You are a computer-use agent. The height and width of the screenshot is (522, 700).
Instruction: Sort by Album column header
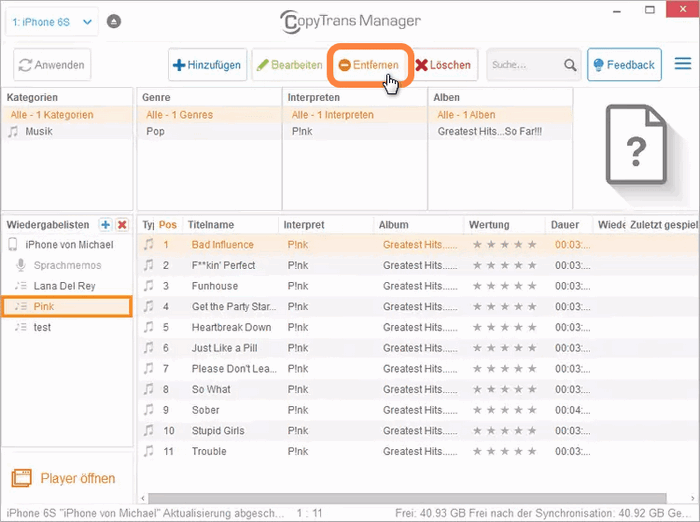(419, 225)
